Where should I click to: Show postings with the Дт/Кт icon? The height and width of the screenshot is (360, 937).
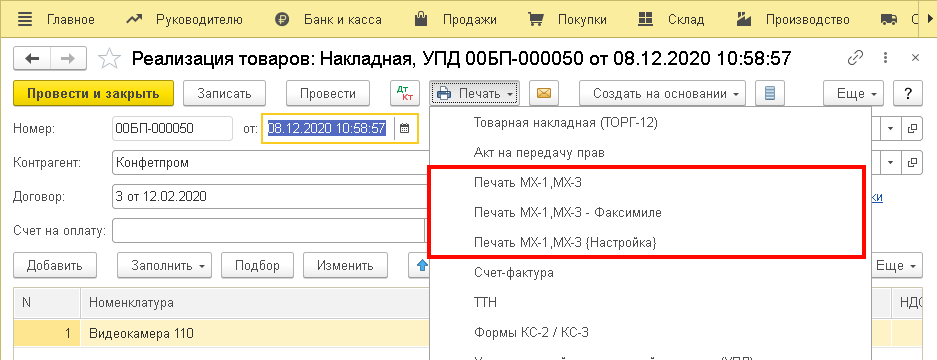tap(405, 93)
